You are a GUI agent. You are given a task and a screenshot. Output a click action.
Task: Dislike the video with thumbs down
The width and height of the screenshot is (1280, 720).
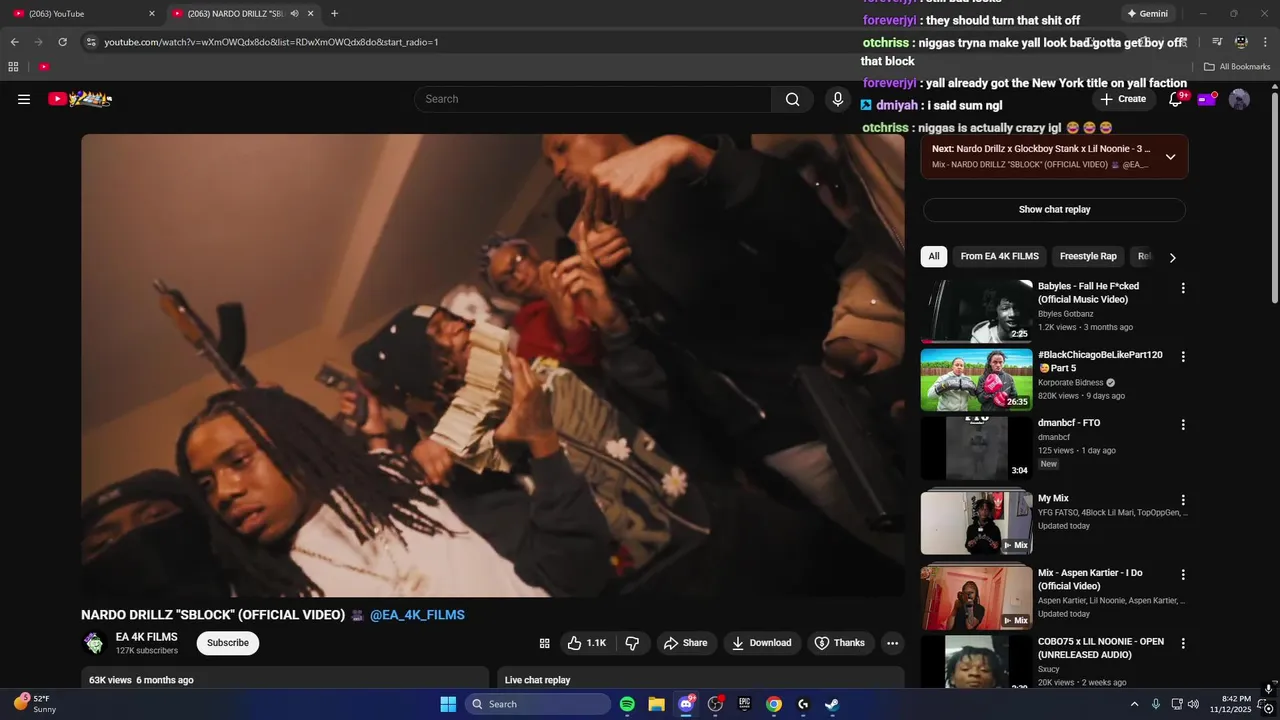tap(632, 643)
